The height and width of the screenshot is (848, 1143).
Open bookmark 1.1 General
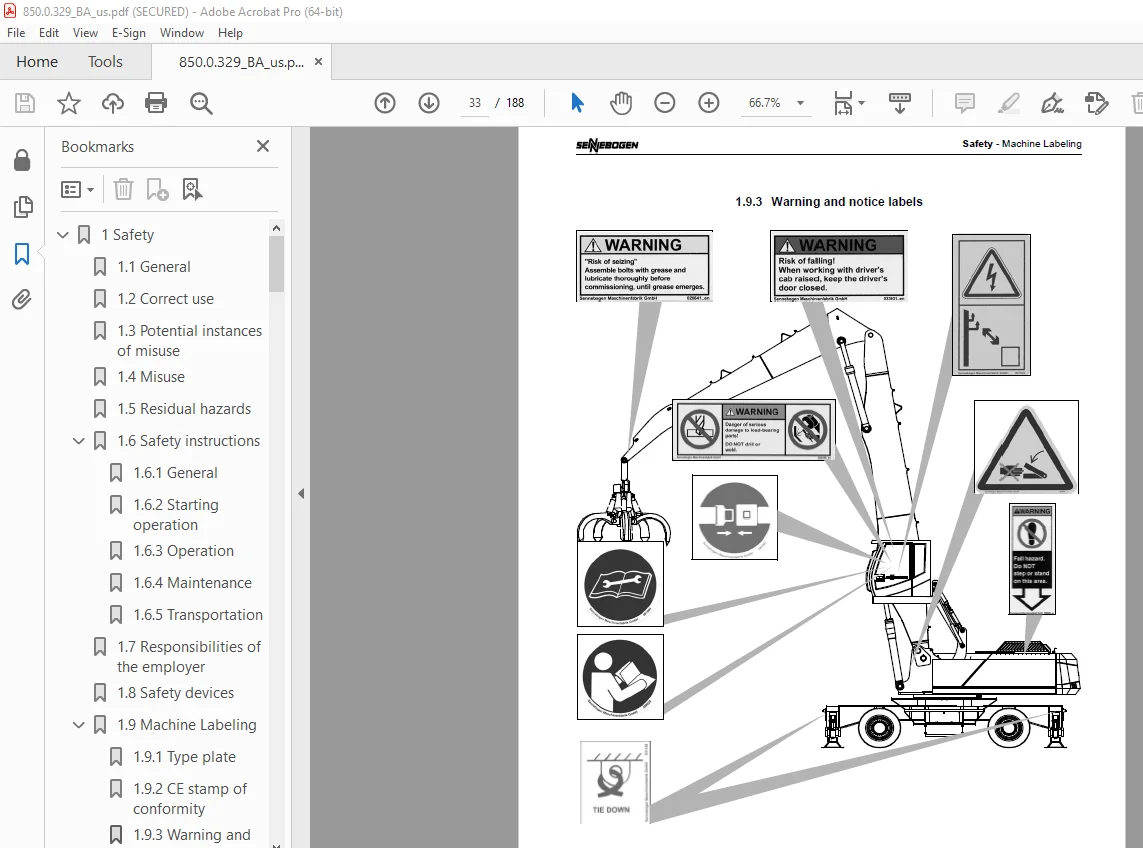pos(154,267)
